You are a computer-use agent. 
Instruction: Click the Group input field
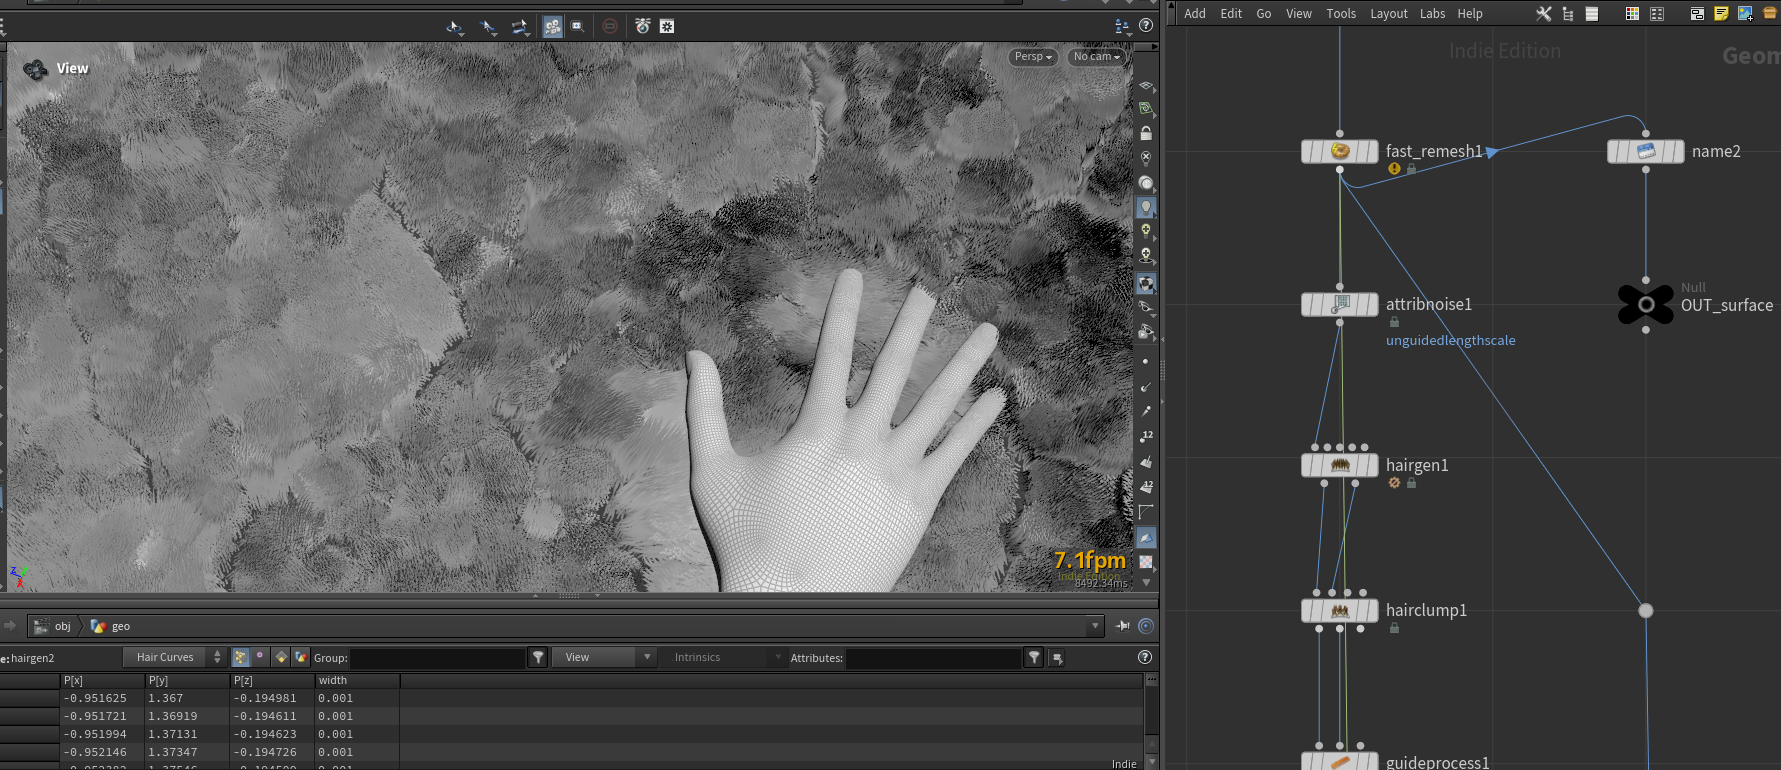(437, 657)
